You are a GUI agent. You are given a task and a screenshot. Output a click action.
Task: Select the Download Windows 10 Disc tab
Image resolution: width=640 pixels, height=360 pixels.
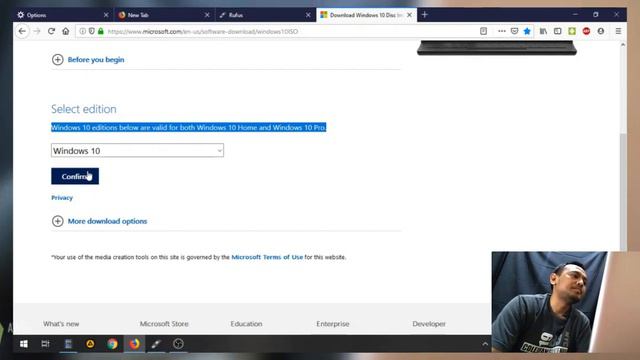366,15
